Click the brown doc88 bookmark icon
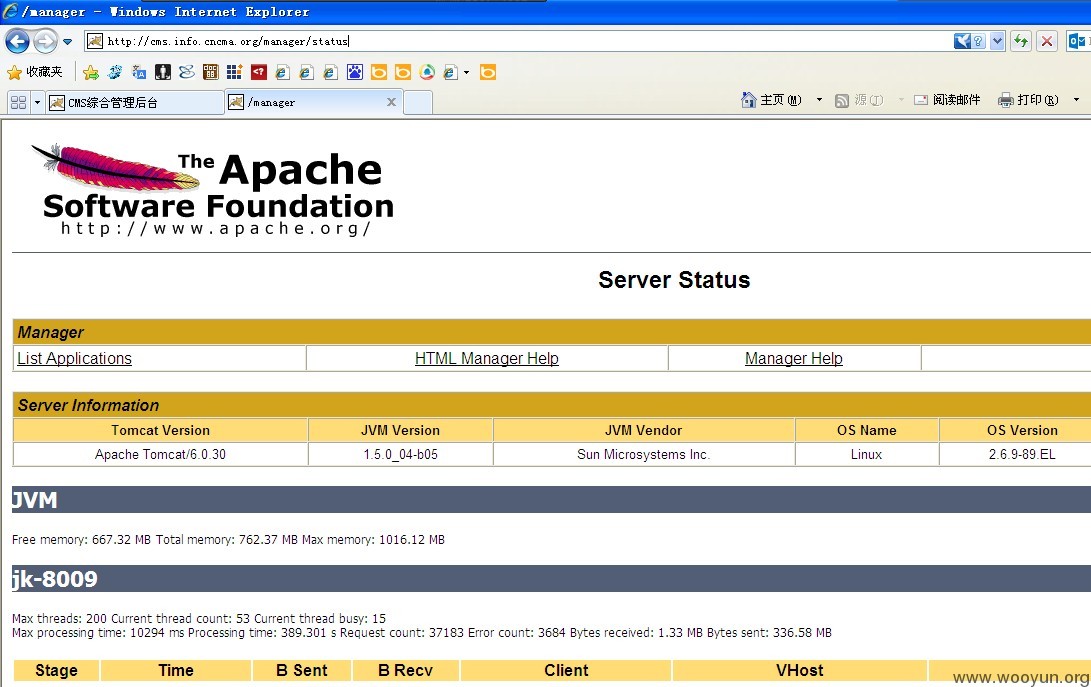 click(x=211, y=72)
